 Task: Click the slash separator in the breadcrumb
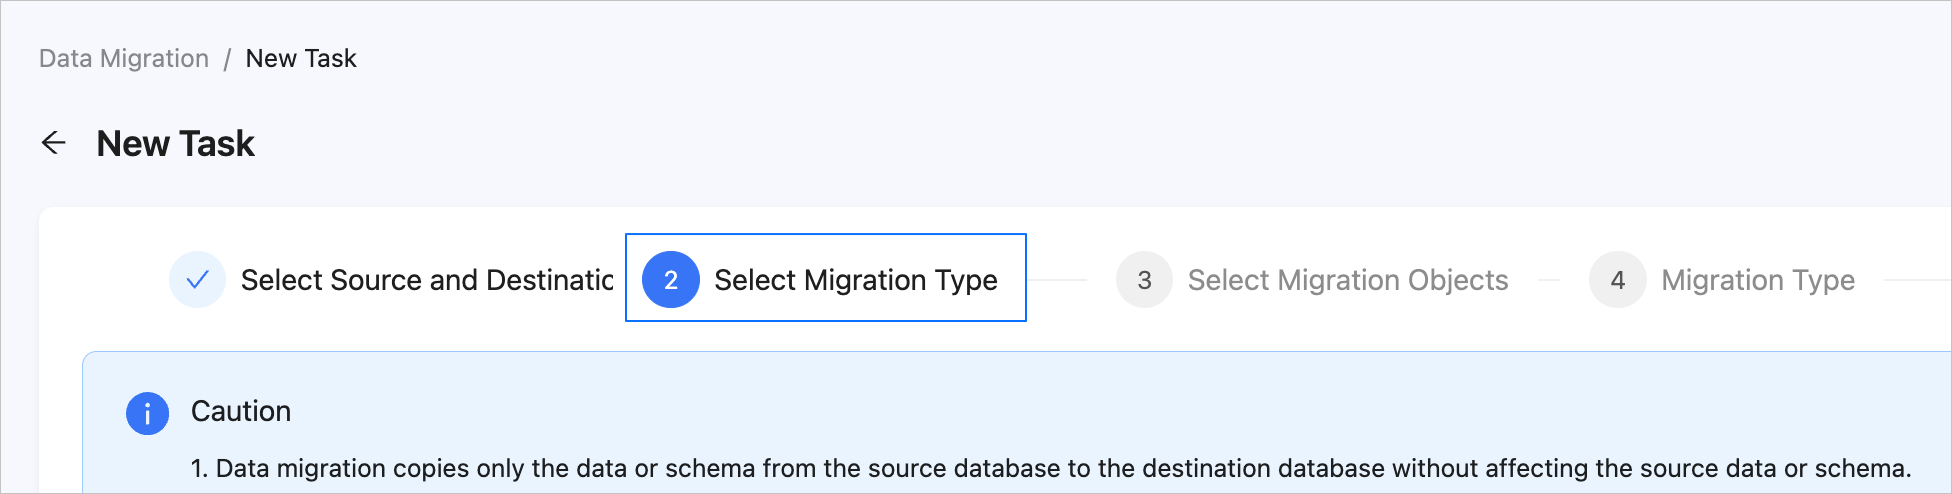pos(227,59)
